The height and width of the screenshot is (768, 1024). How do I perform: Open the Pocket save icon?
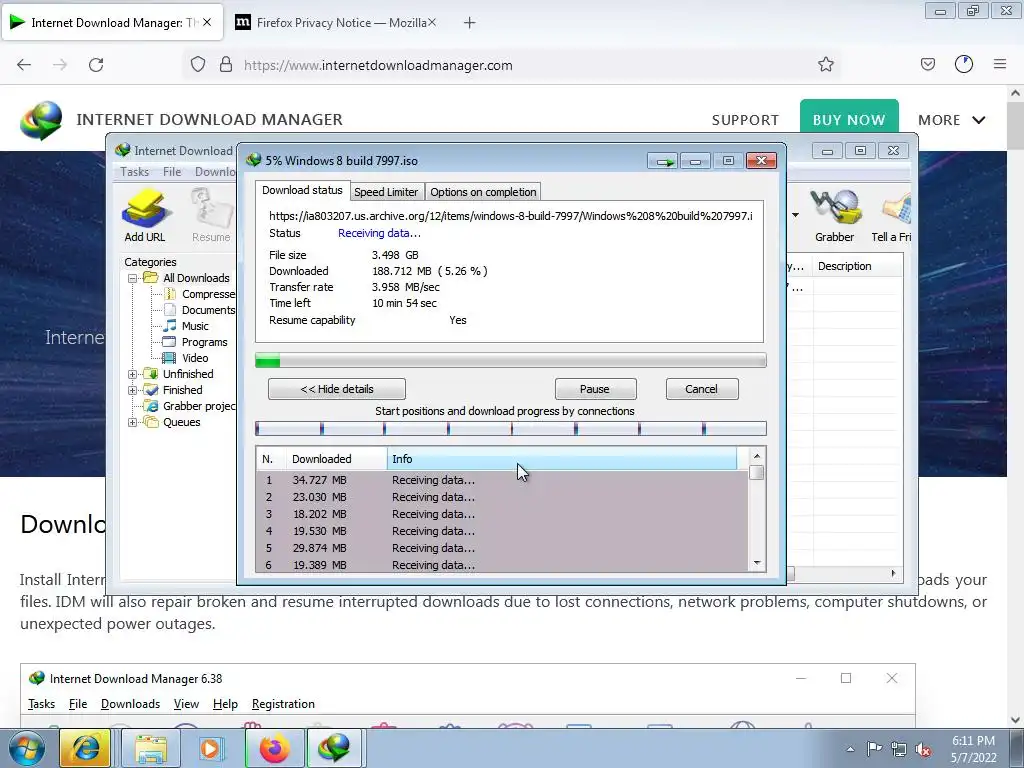pos(927,64)
